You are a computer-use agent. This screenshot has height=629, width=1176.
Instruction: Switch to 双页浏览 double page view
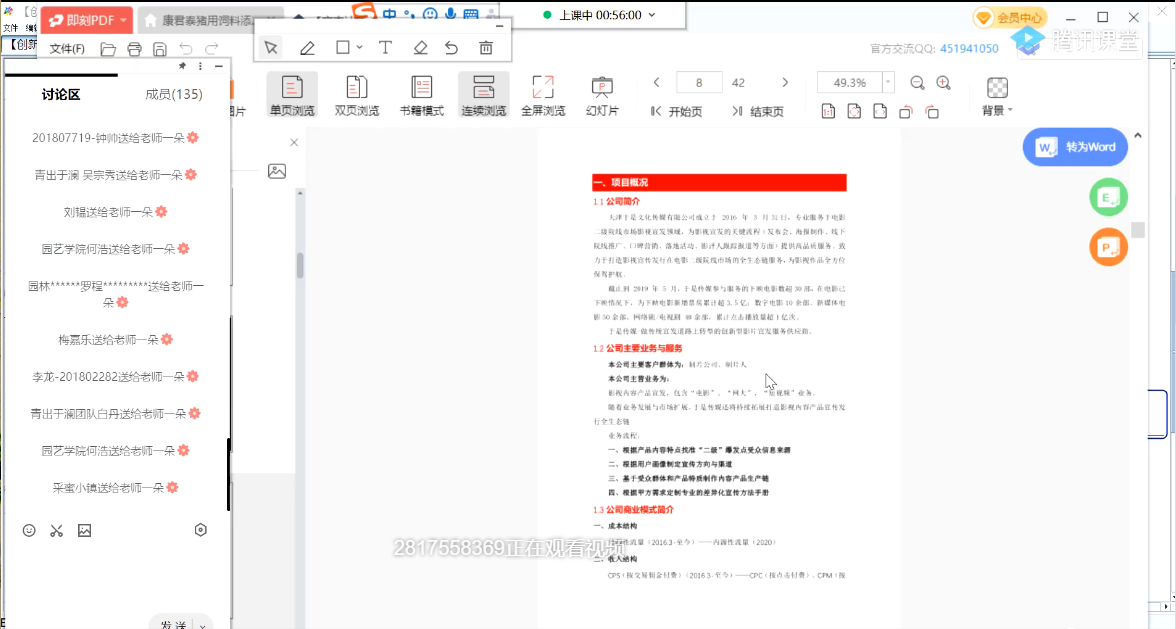point(357,95)
